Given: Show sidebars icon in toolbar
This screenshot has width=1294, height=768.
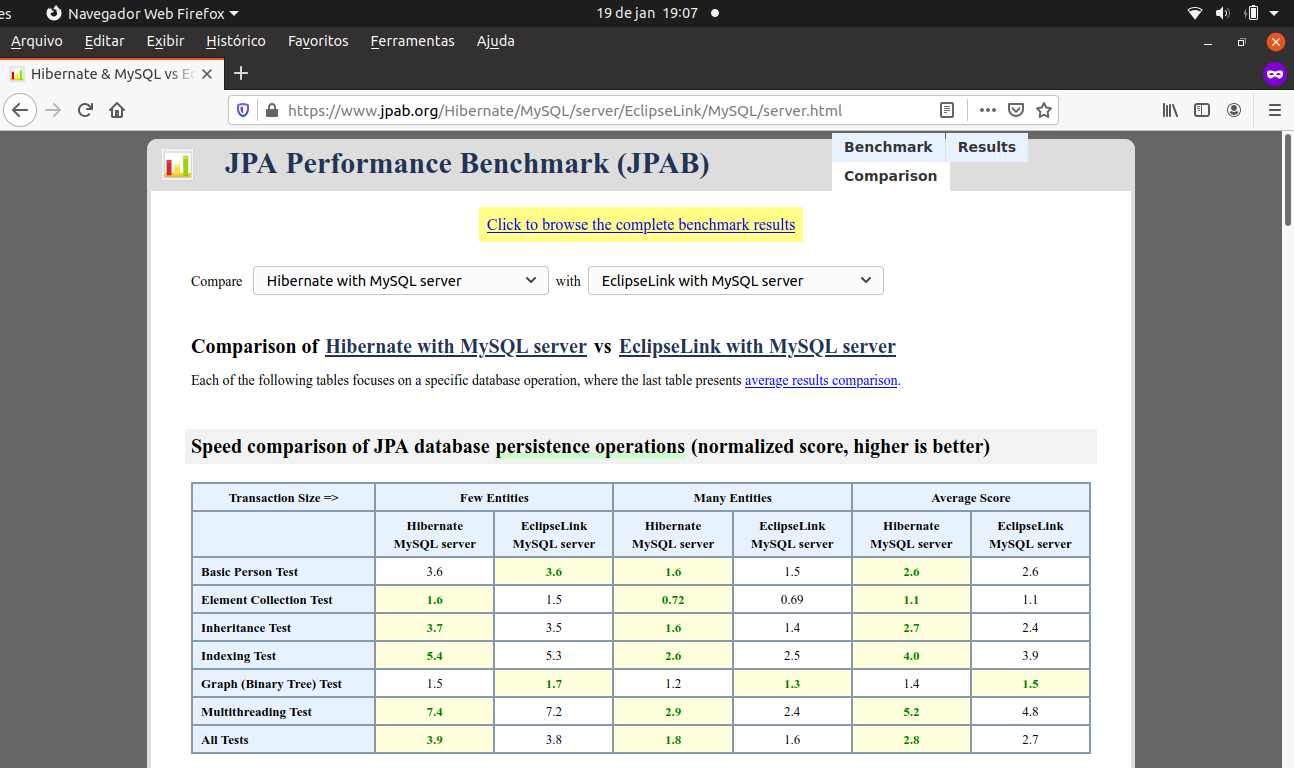Looking at the screenshot, I should point(1202,110).
